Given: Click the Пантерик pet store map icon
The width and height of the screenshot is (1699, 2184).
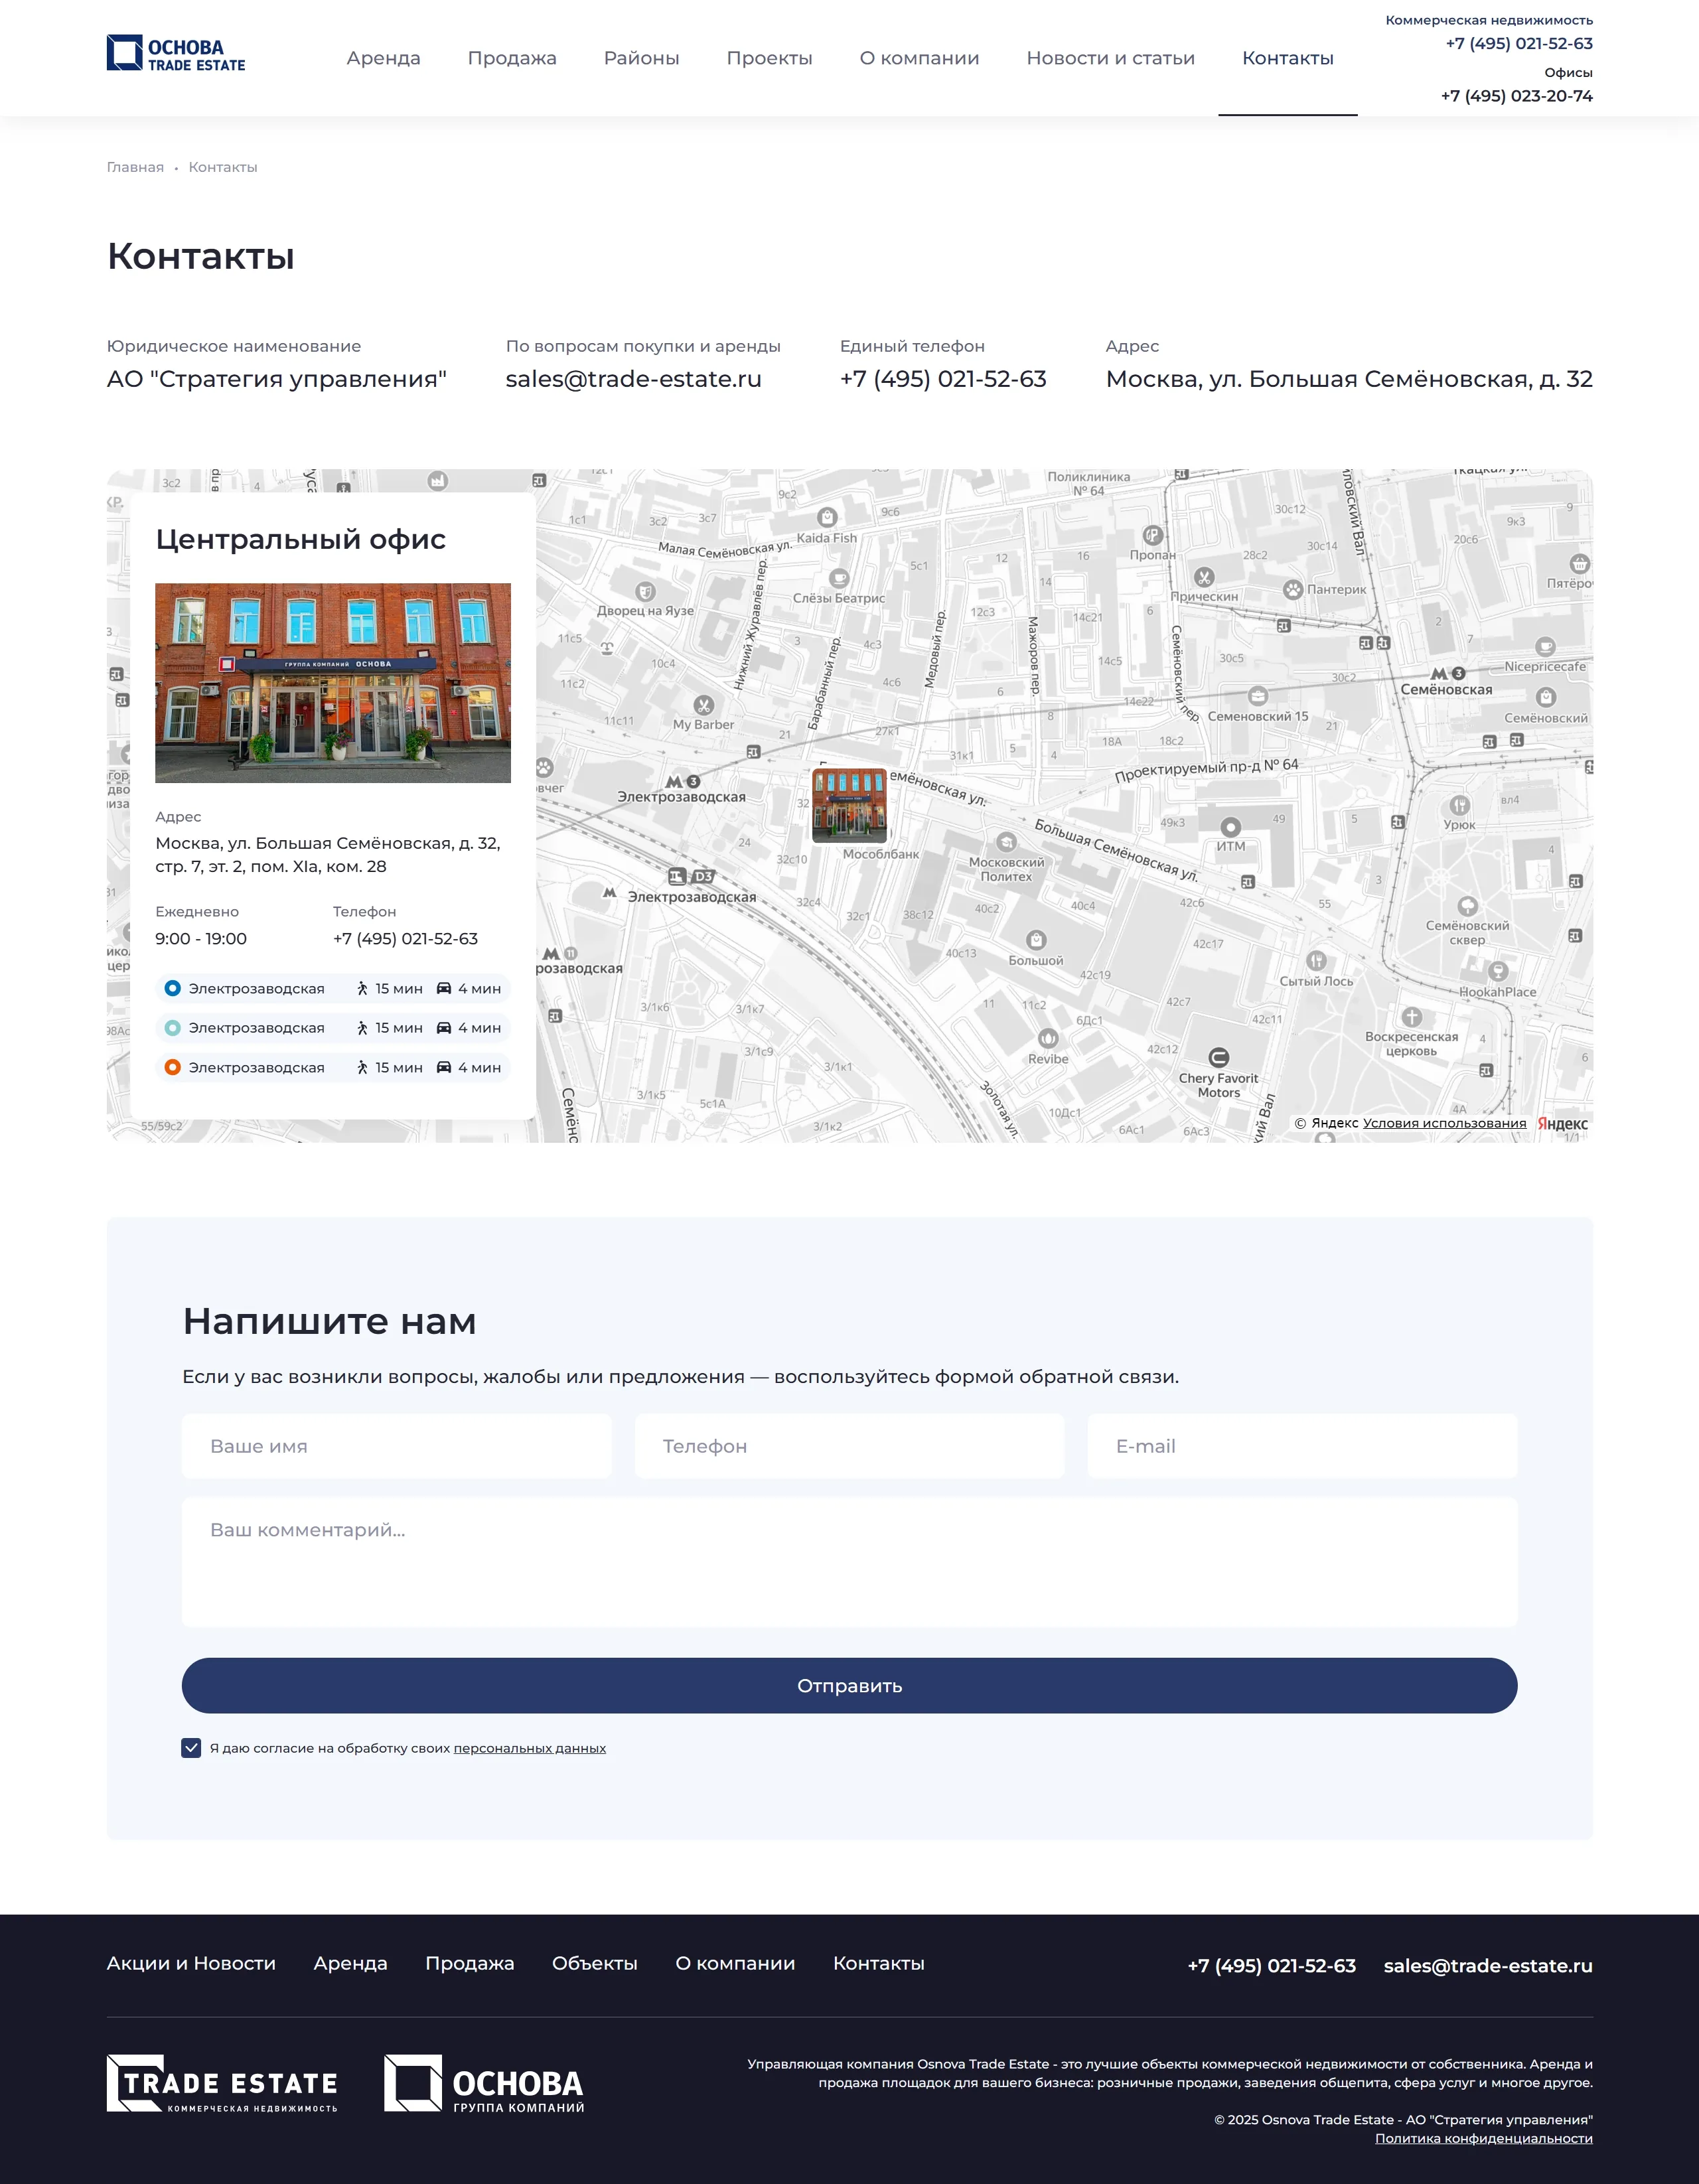Looking at the screenshot, I should pyautogui.click(x=1293, y=590).
